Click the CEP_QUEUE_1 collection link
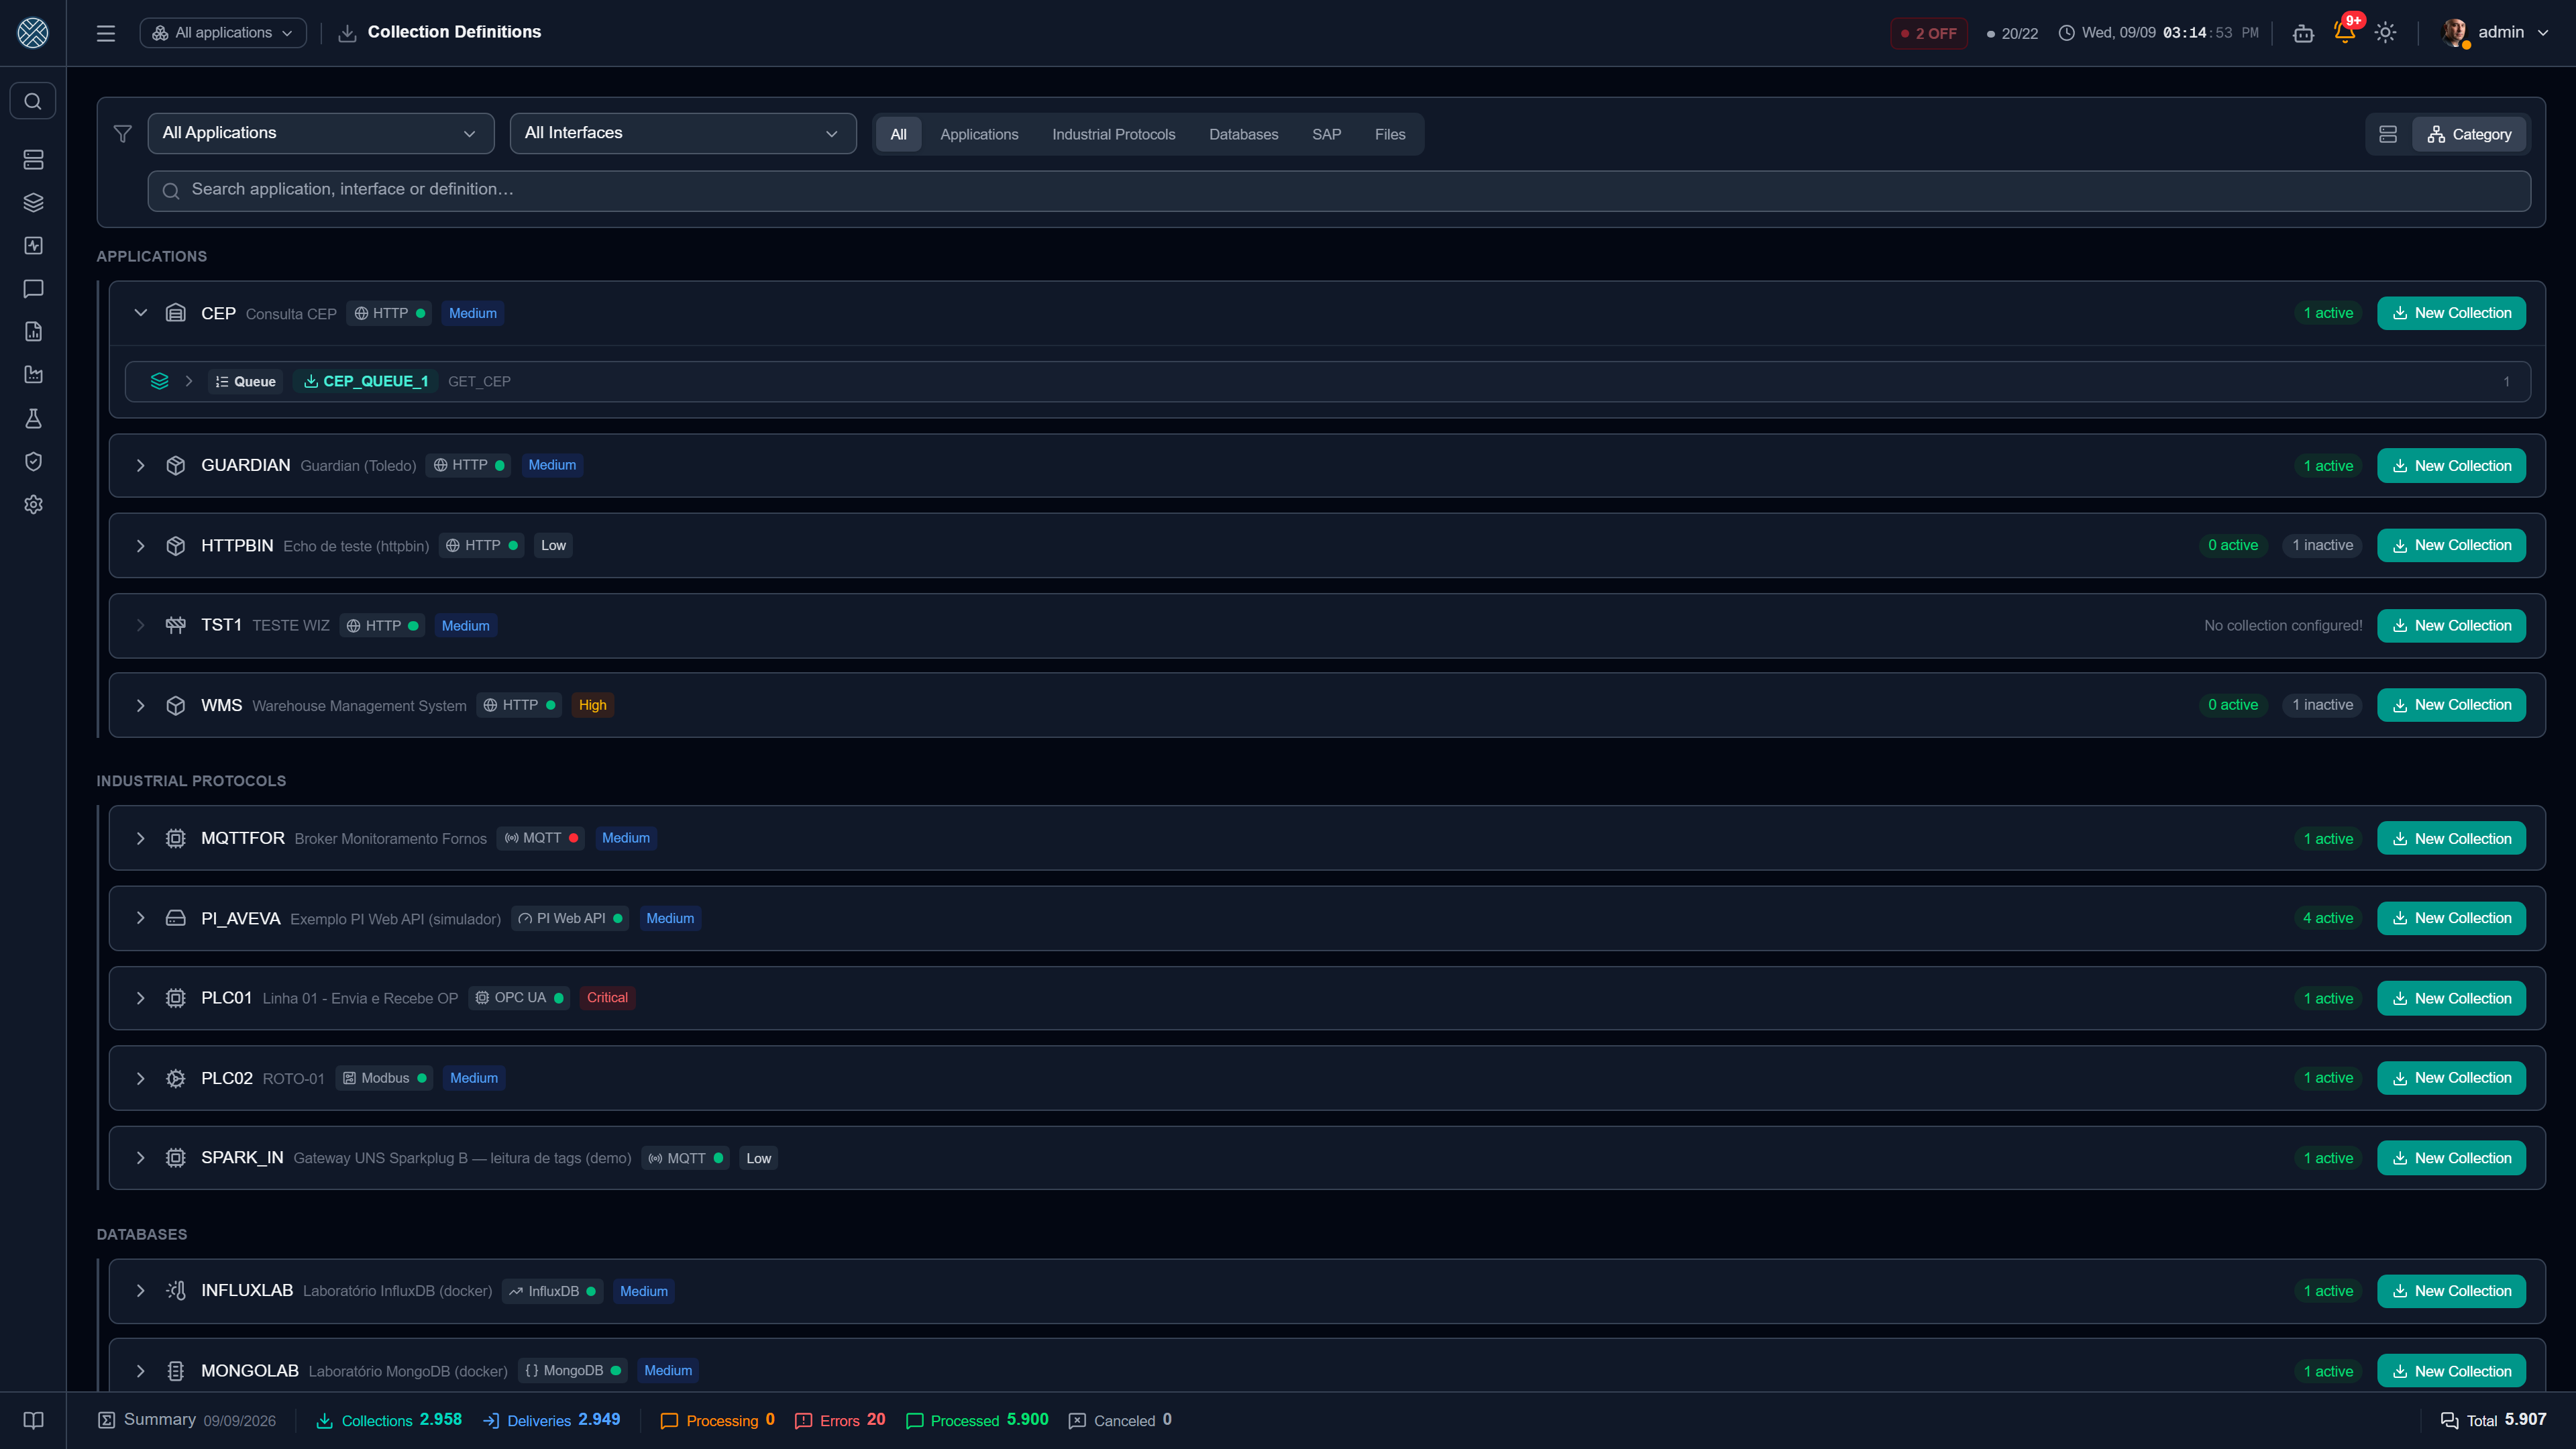Image resolution: width=2576 pixels, height=1449 pixels. click(366, 382)
